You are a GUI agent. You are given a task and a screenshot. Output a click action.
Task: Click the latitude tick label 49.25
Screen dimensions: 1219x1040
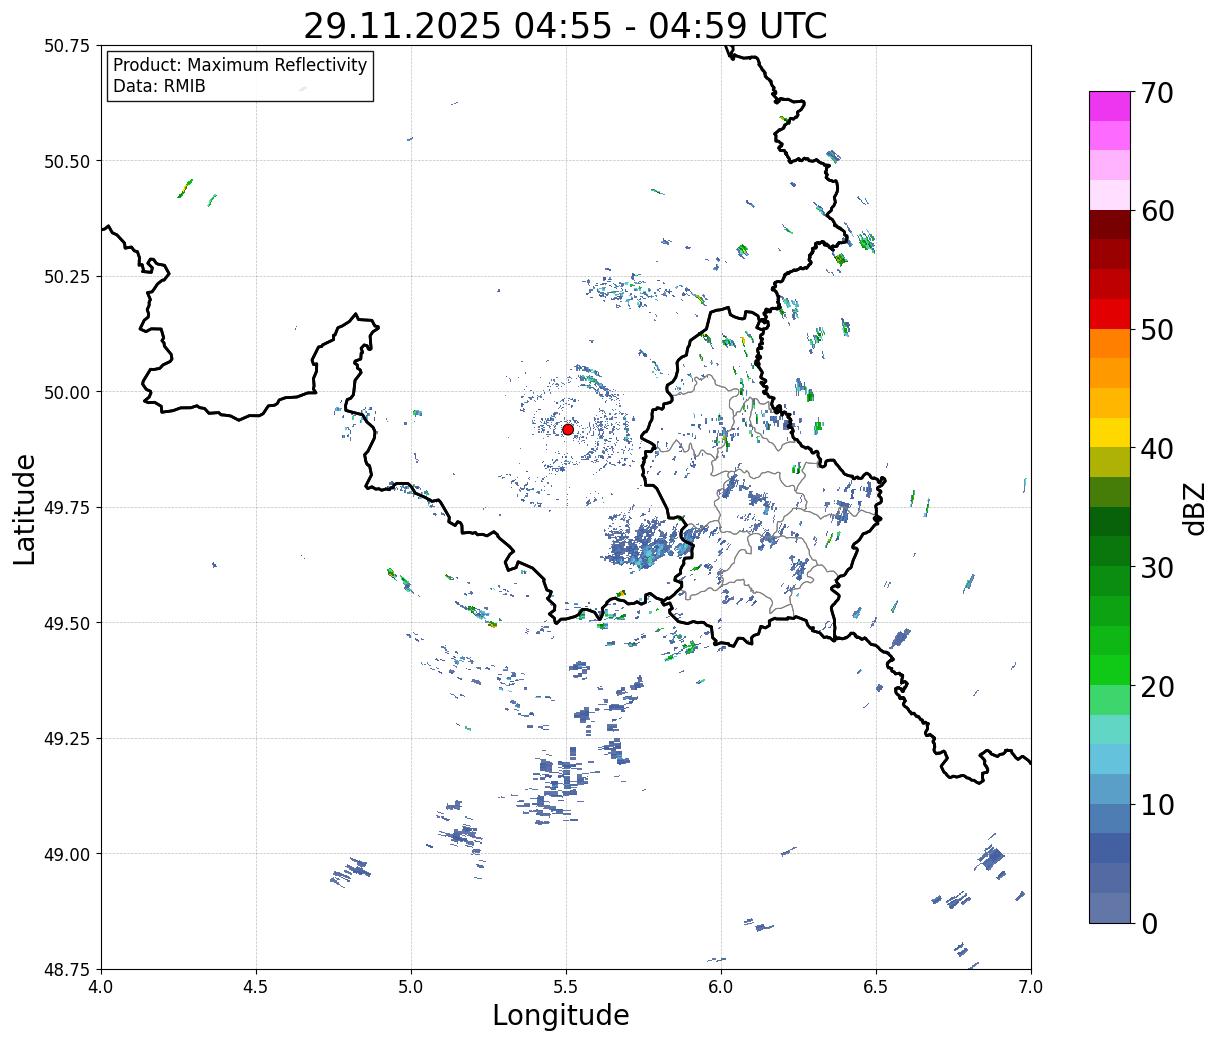(x=67, y=739)
